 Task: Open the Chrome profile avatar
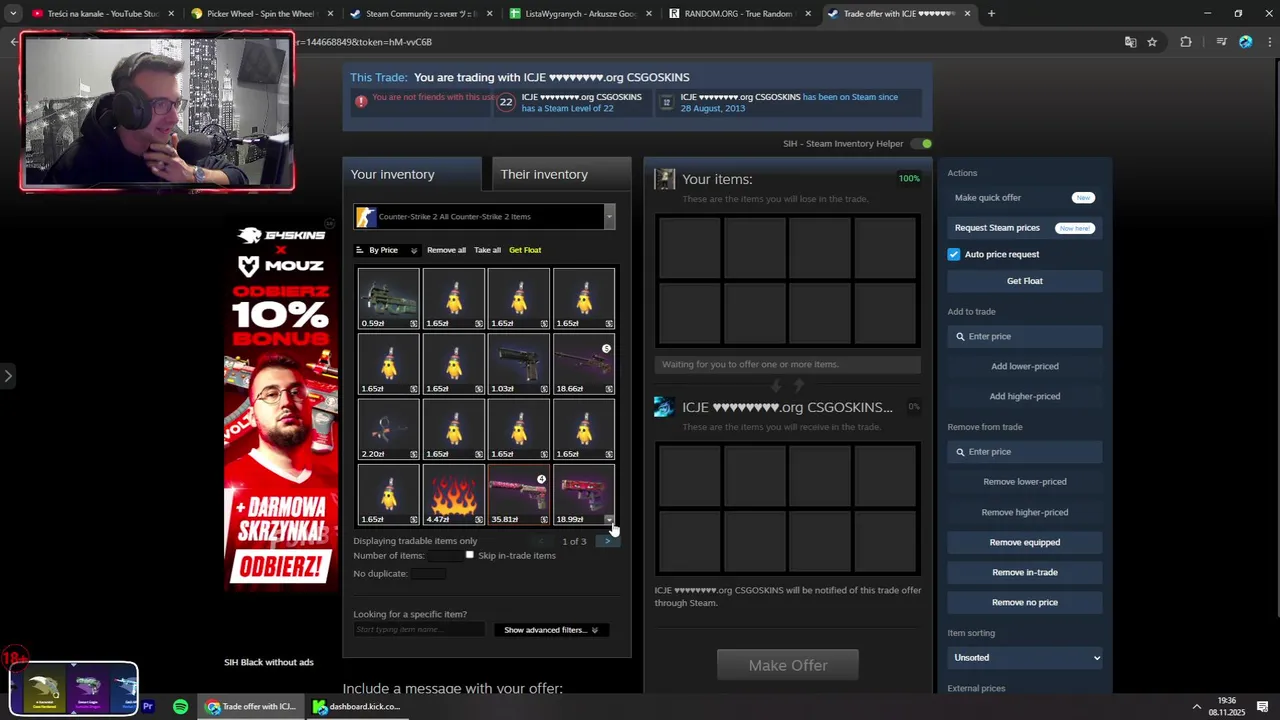1245,42
